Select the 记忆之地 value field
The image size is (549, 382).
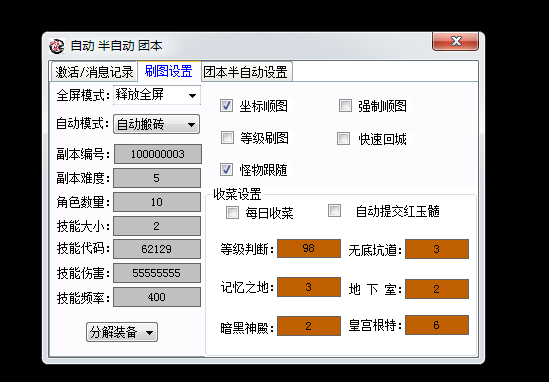[x=309, y=287]
